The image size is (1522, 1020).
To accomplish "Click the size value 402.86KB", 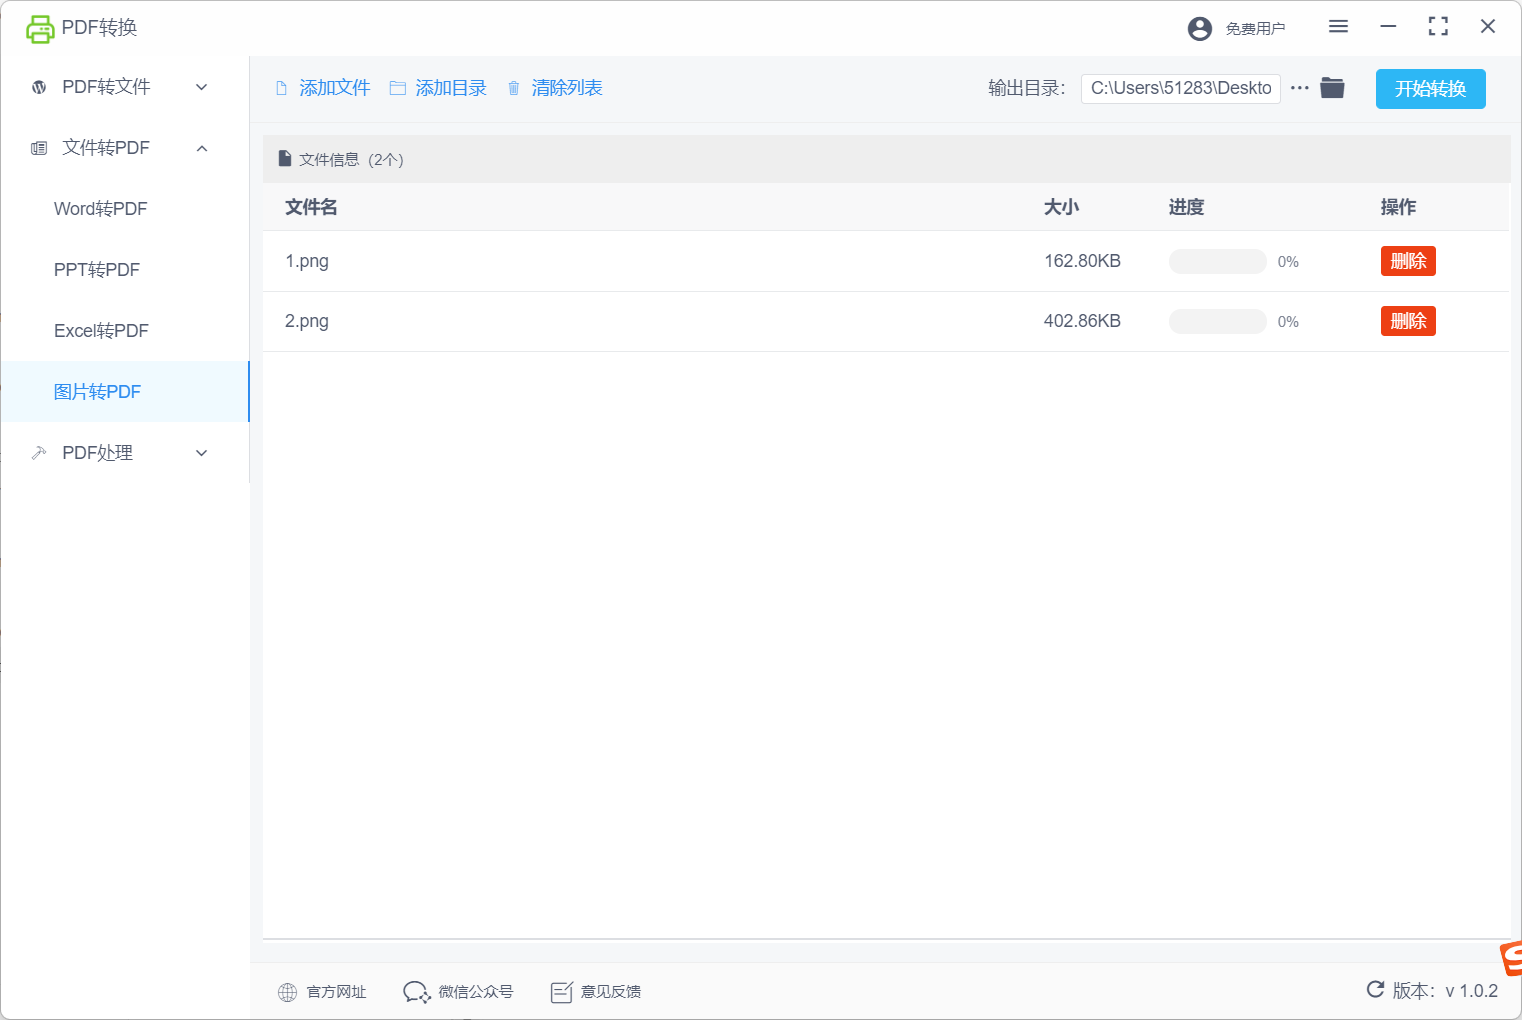I will click(x=1082, y=321).
